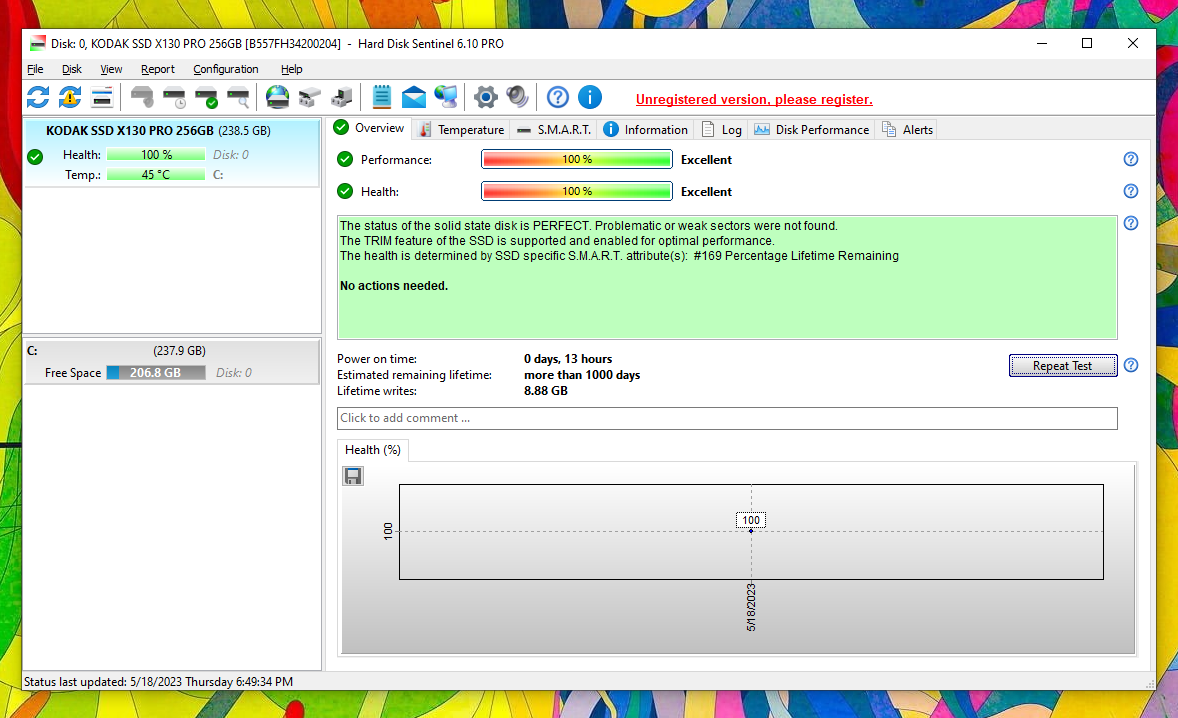Screen dimensions: 1178x718
Task: Click the help icon next to Performance row
Action: point(1131,159)
